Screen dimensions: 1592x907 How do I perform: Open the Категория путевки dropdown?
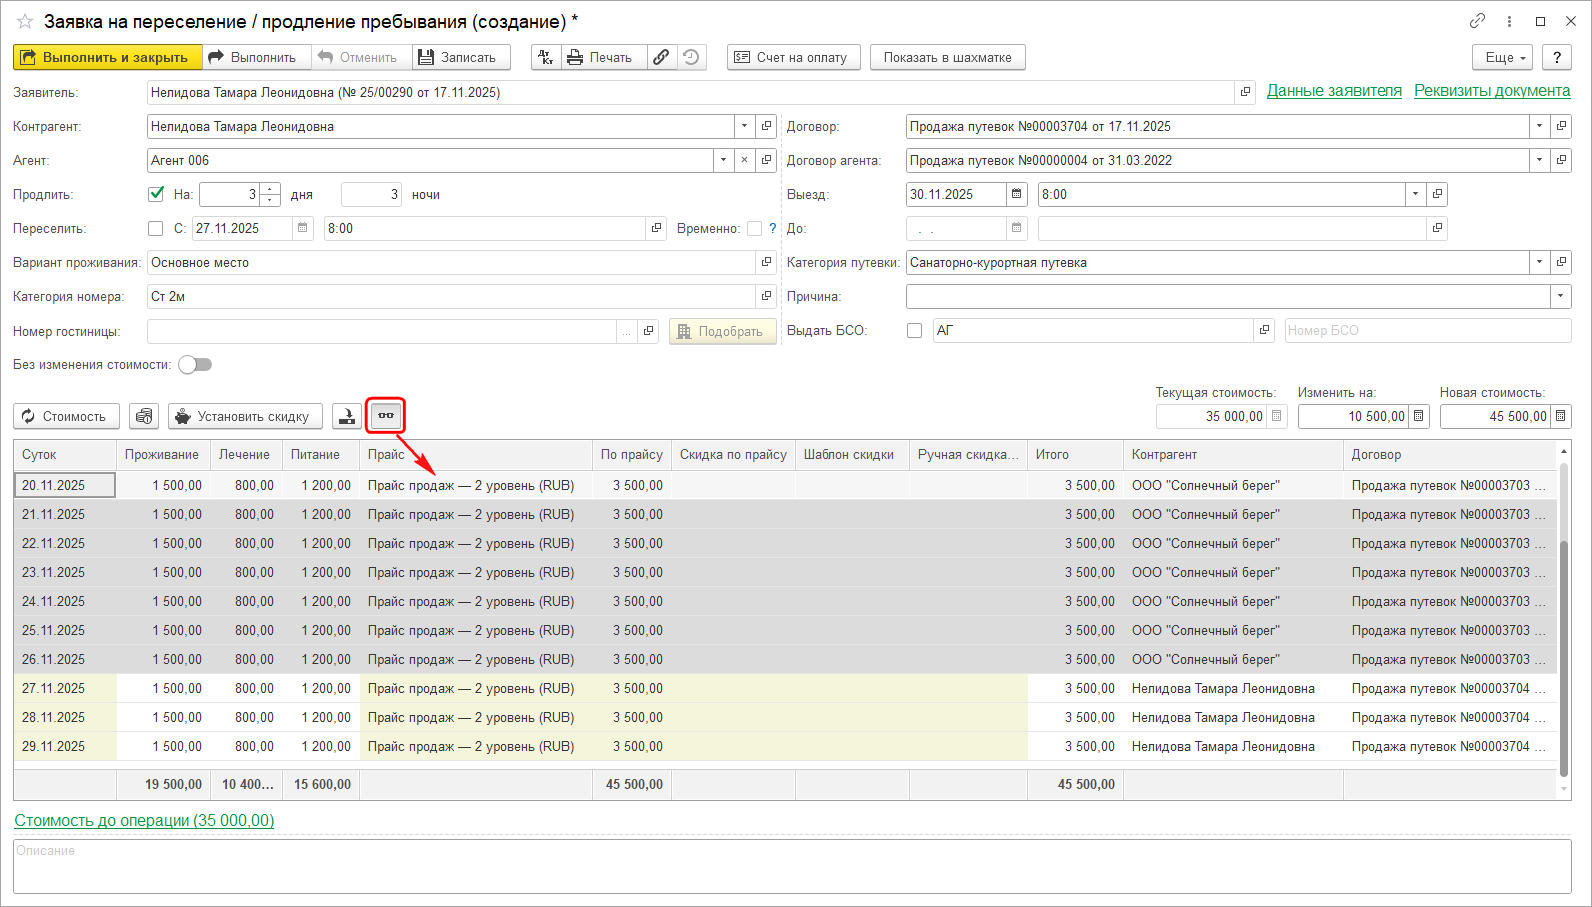[x=1539, y=263]
